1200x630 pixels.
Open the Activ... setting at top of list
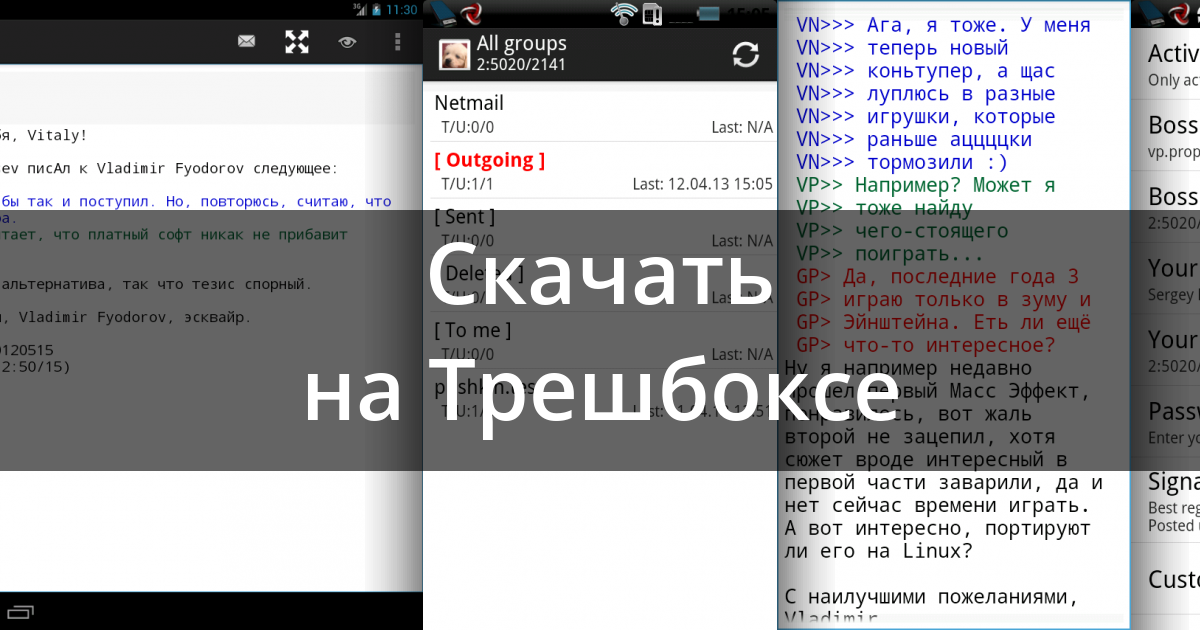[1166, 63]
